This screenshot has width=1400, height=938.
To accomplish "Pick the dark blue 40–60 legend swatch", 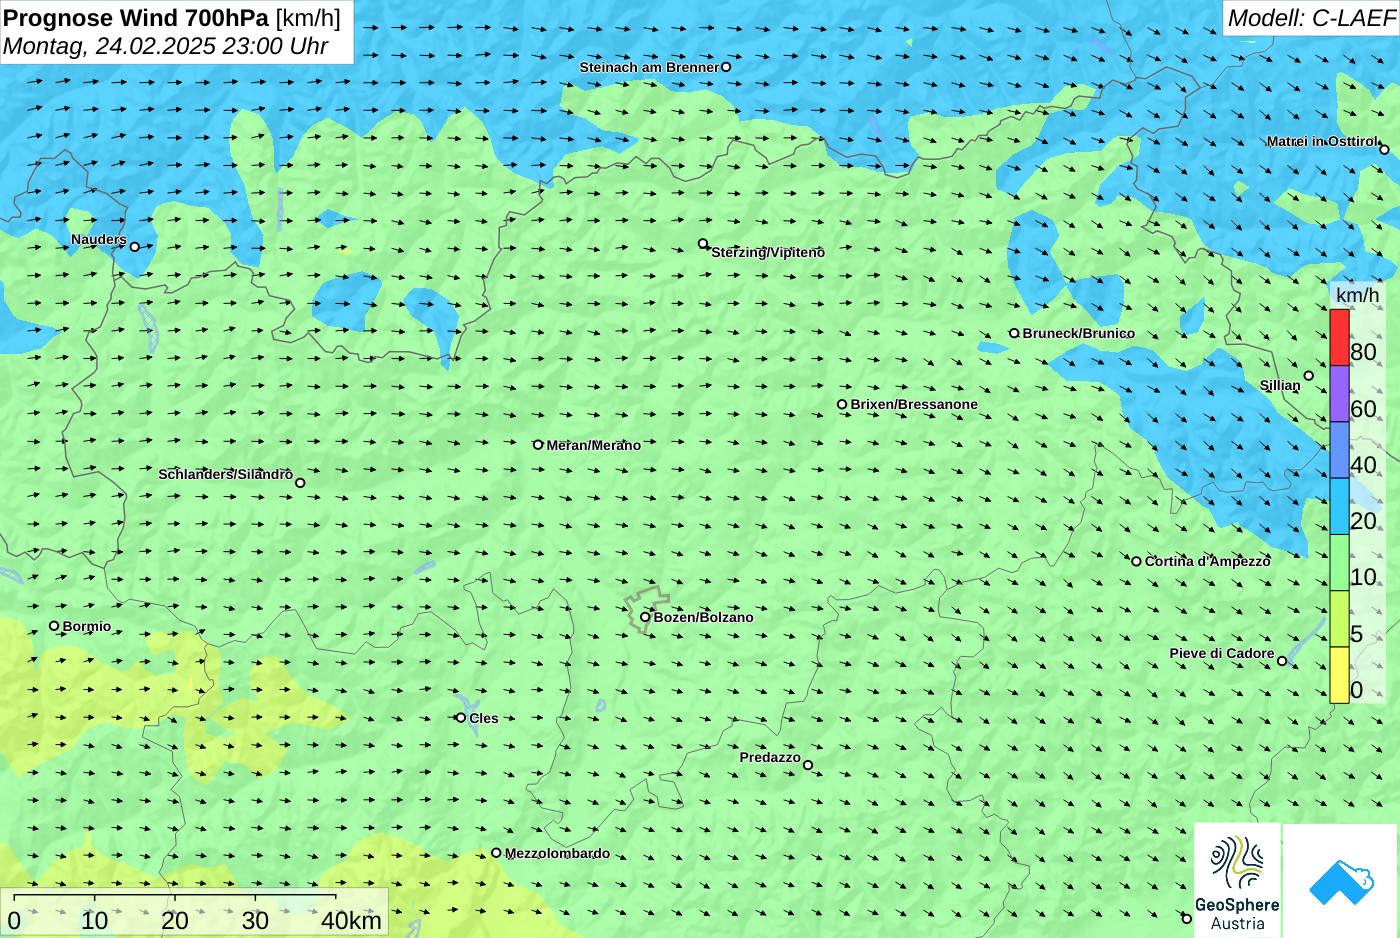I will click(1339, 450).
